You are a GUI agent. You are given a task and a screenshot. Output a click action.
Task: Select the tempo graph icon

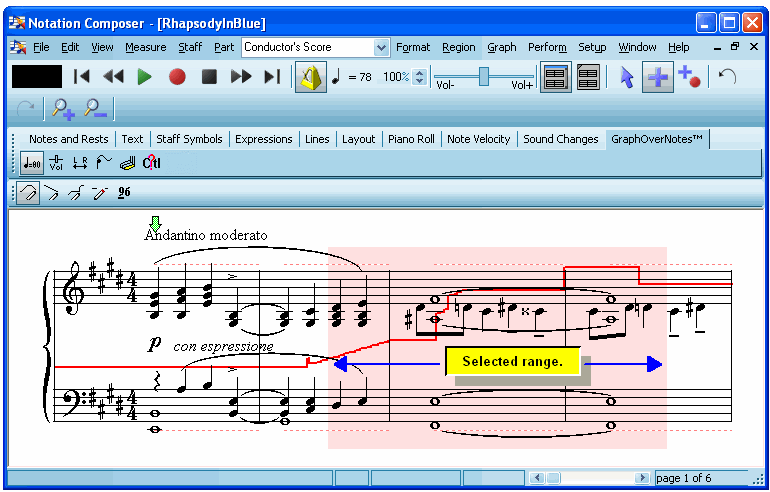pyautogui.click(x=31, y=163)
